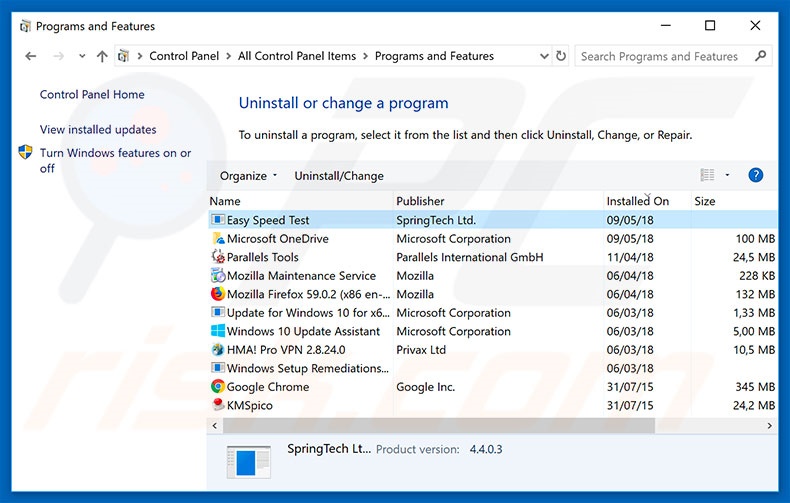Open Turn Windows features on or off
This screenshot has height=503, width=790.
coord(115,160)
